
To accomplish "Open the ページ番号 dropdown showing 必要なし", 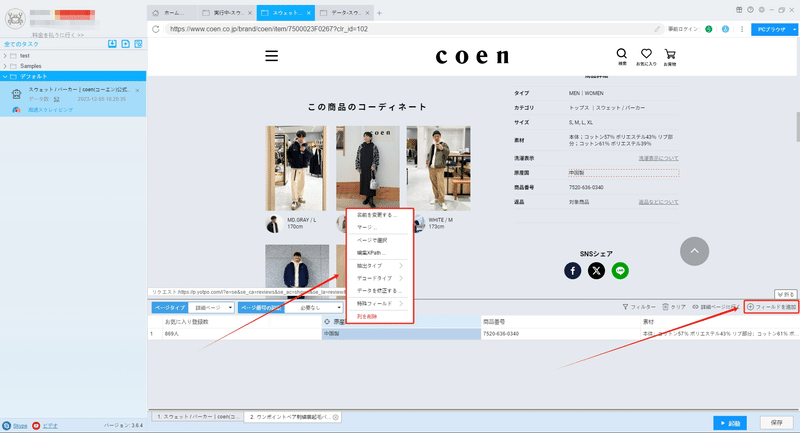I will [x=313, y=308].
